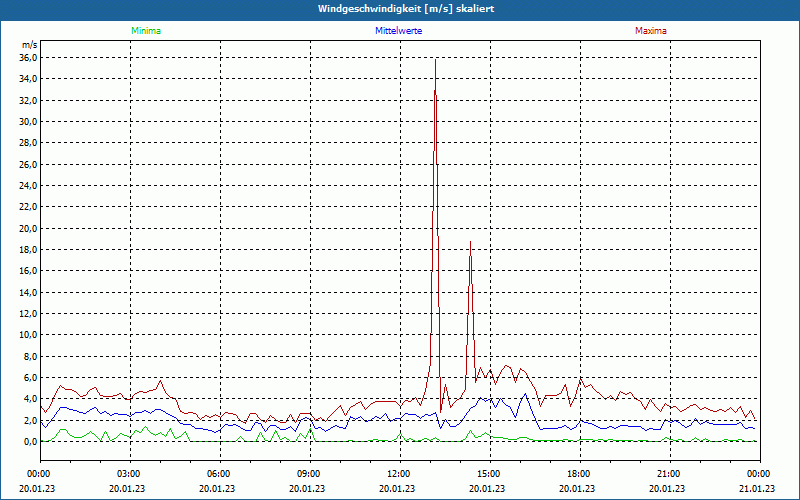
Task: Click the 32,0 y-axis value
Action: click(x=28, y=100)
